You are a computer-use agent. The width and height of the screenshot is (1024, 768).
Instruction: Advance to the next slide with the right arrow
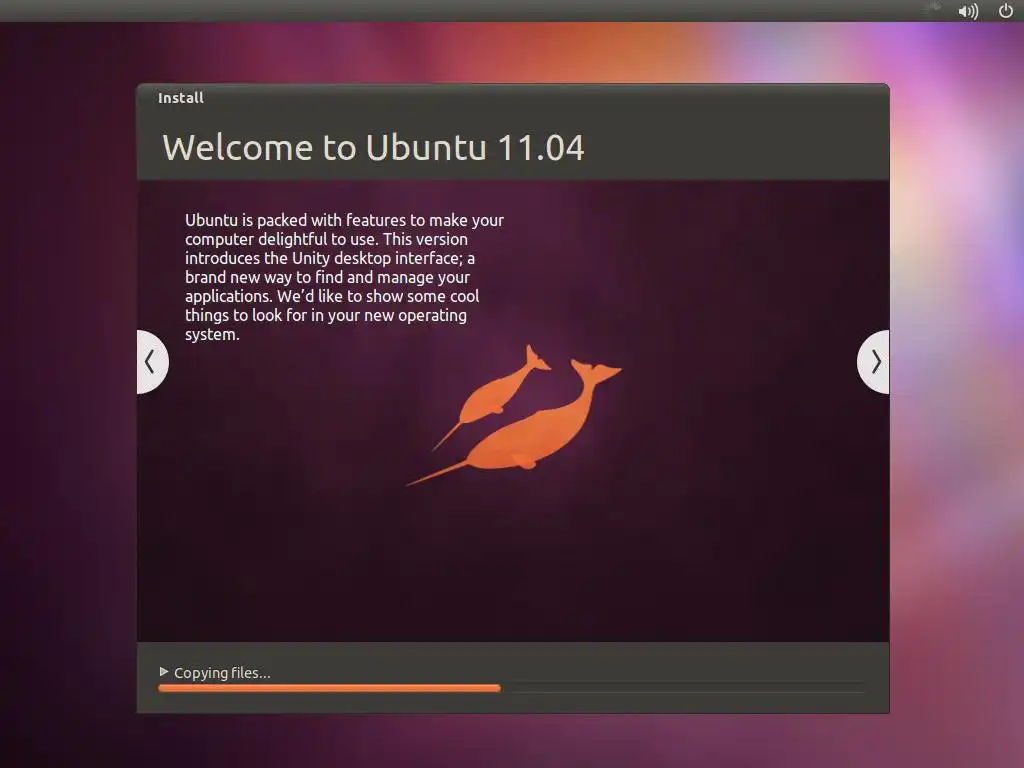[874, 362]
